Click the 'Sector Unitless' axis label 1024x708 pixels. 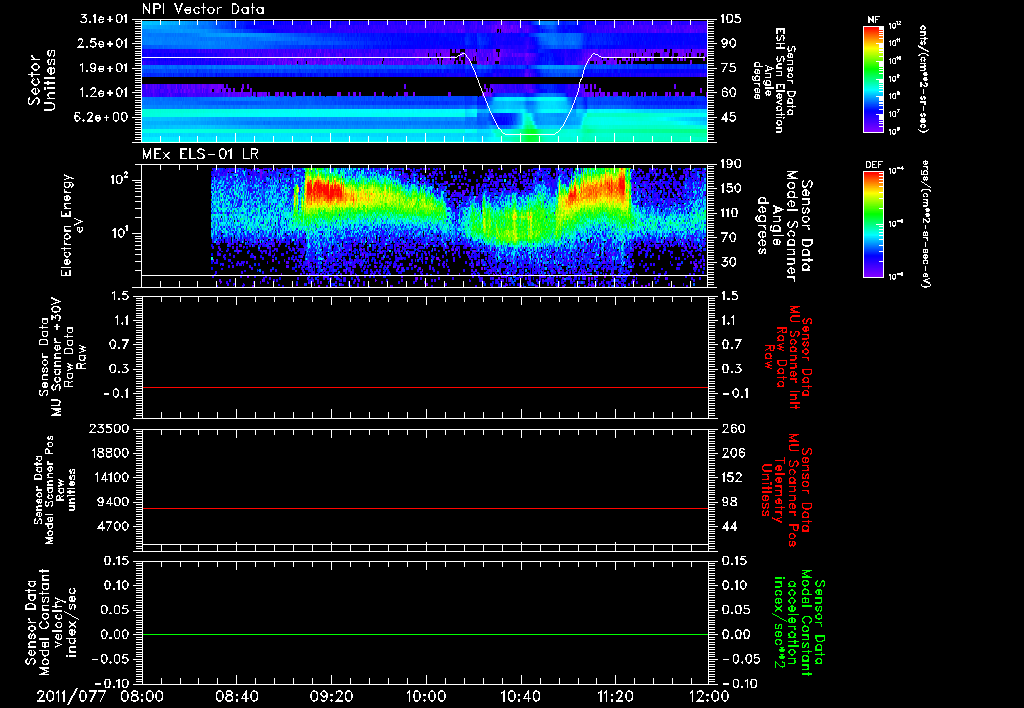(x=41, y=80)
